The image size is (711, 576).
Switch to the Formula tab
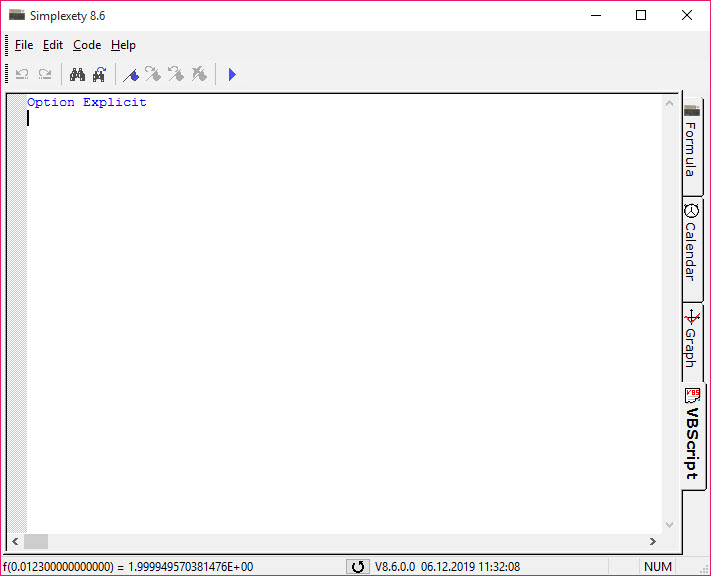click(692, 144)
